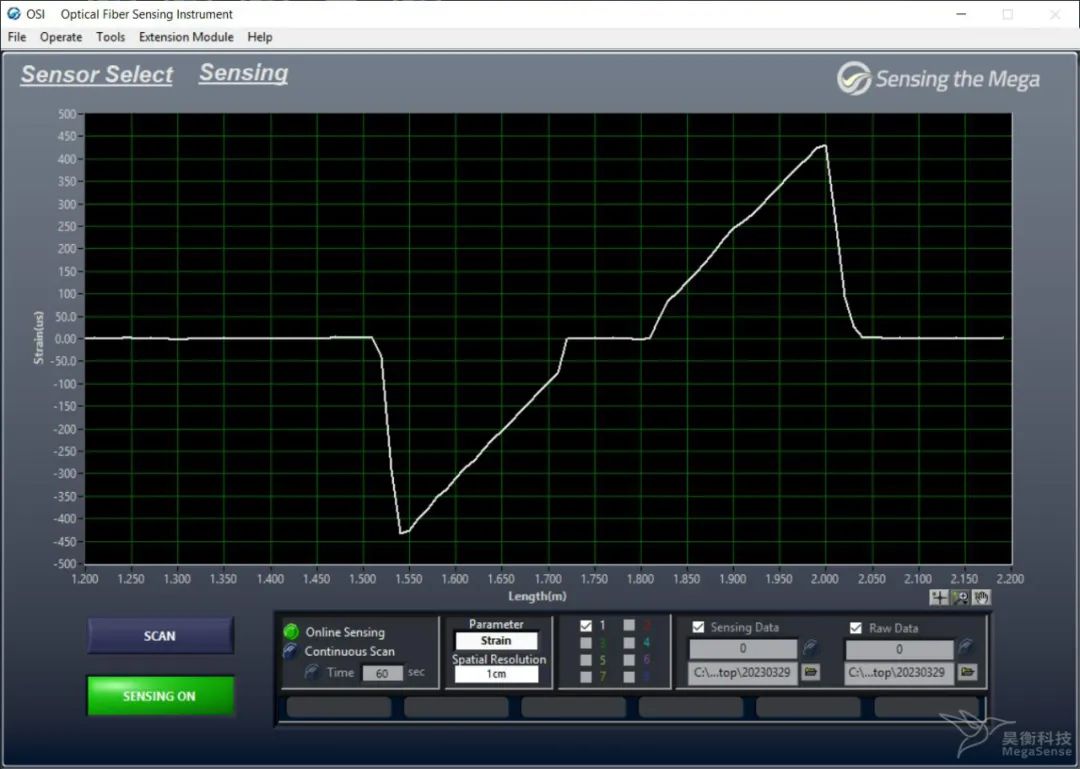The width and height of the screenshot is (1080, 769).
Task: Select the crosshair cursor graph tool
Action: pos(939,597)
